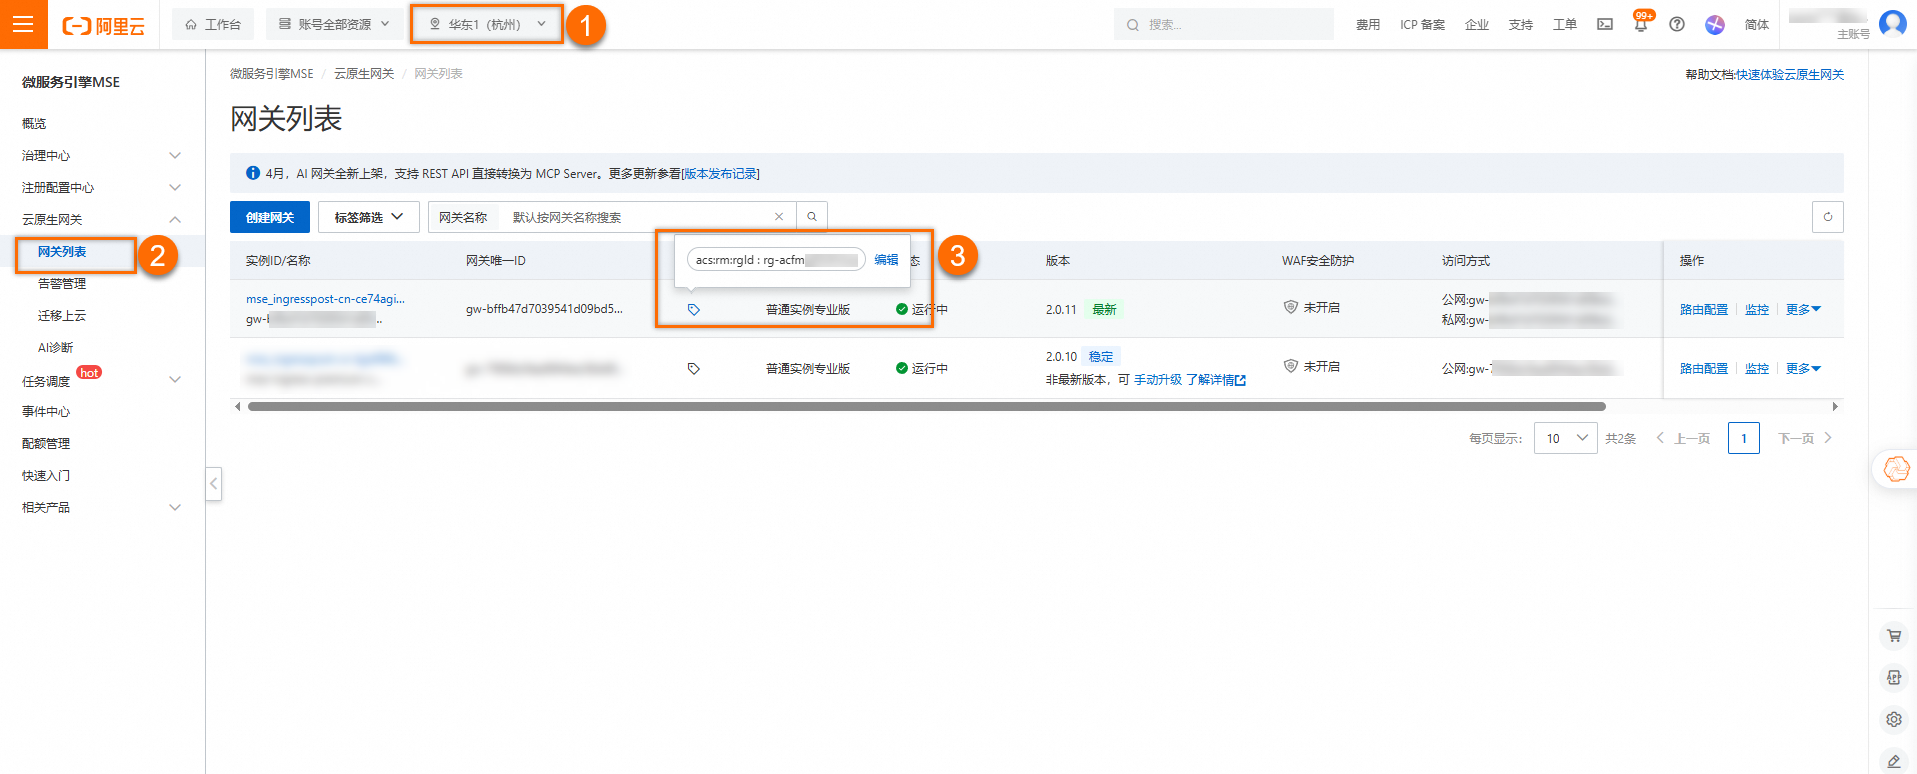Open 快速入门 in sidebar
The height and width of the screenshot is (774, 1917).
(46, 475)
